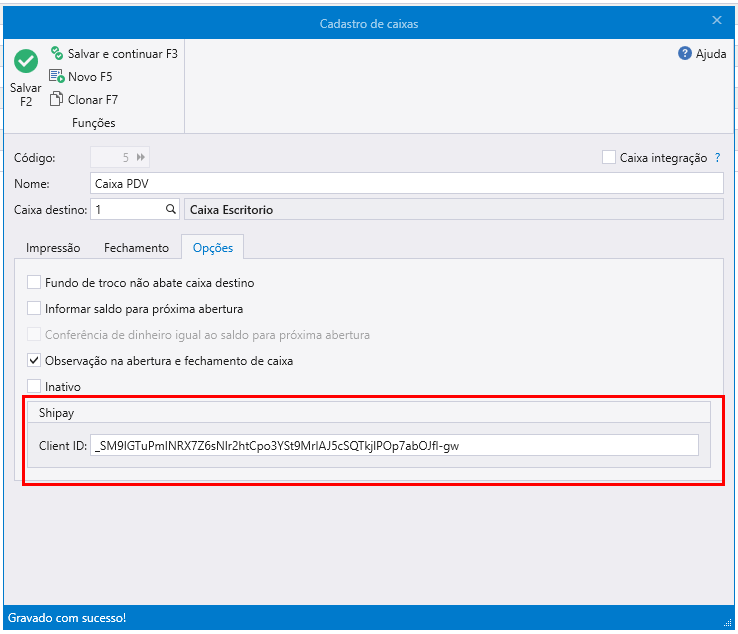The height and width of the screenshot is (634, 738).
Task: Click the Nome field containing Caixa PDV
Action: (405, 184)
